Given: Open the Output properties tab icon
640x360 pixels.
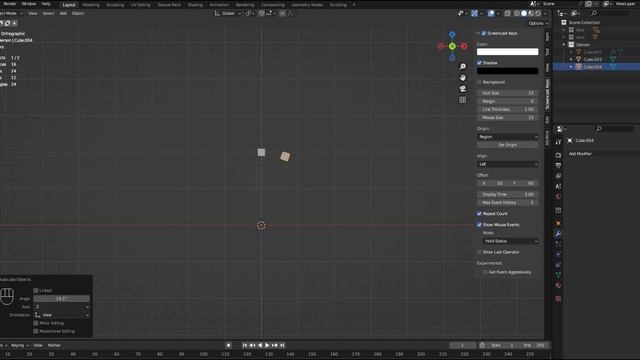Looking at the screenshot, I should click(x=558, y=165).
